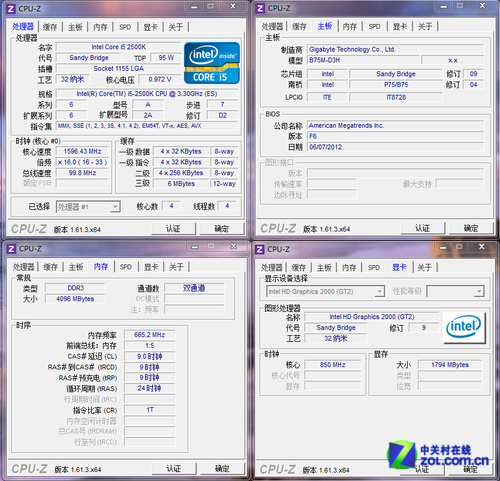This screenshot has width=500, height=481.
Task: Select 处理器 tab in the mainboard window
Action: pyautogui.click(x=272, y=26)
